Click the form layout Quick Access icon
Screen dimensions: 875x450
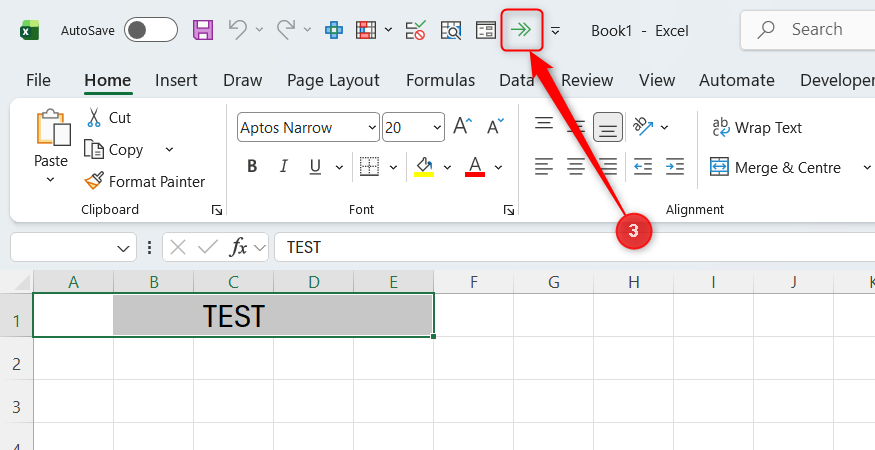[485, 30]
